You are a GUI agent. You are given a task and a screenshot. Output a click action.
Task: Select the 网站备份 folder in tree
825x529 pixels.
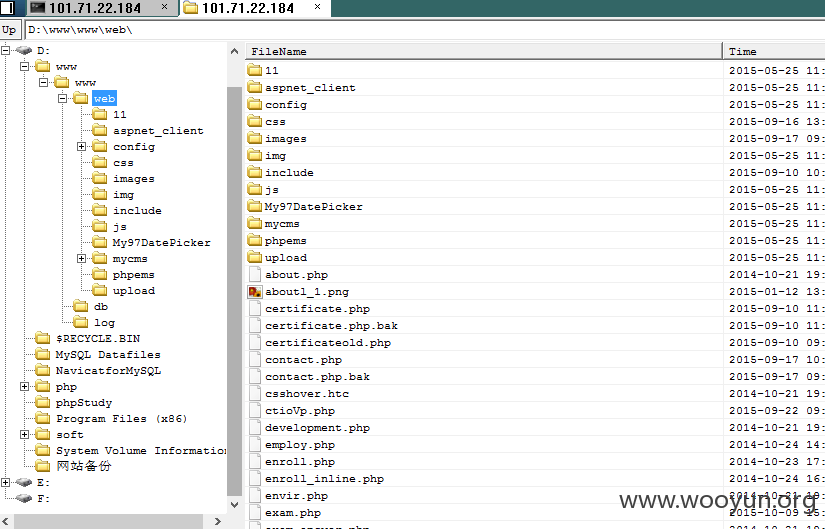point(84,466)
